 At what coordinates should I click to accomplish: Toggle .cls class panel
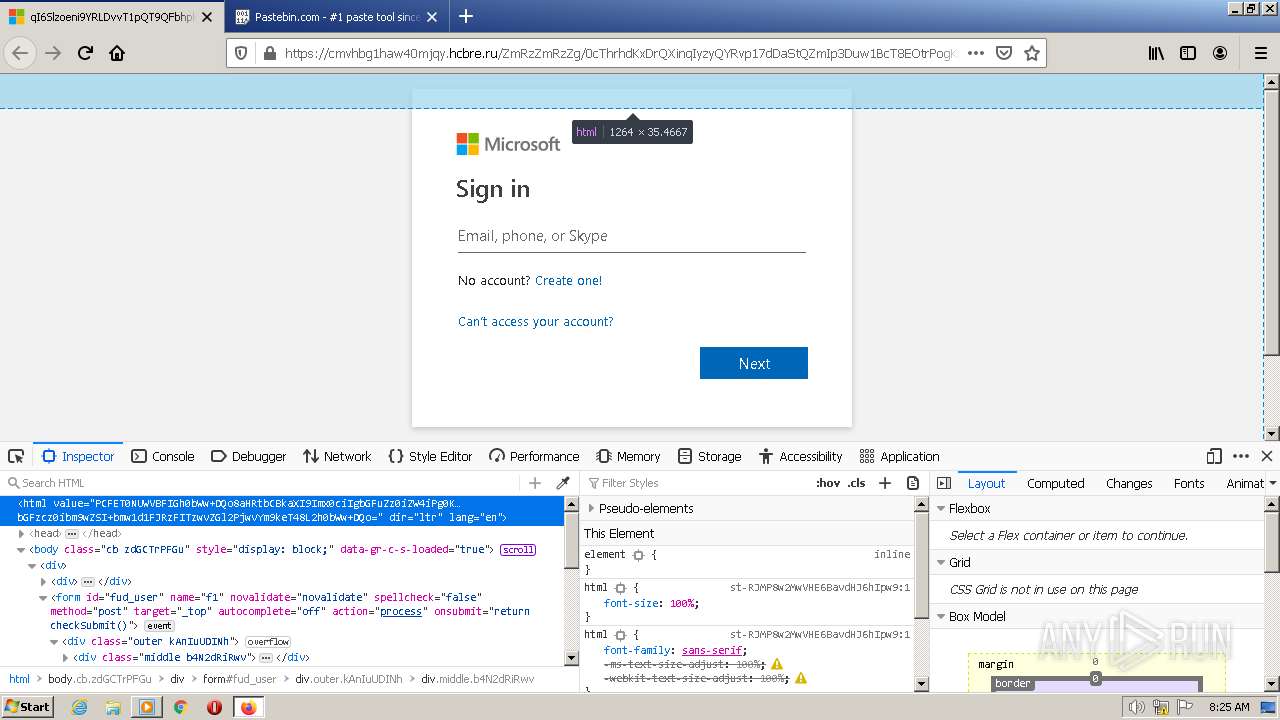pyautogui.click(x=857, y=483)
